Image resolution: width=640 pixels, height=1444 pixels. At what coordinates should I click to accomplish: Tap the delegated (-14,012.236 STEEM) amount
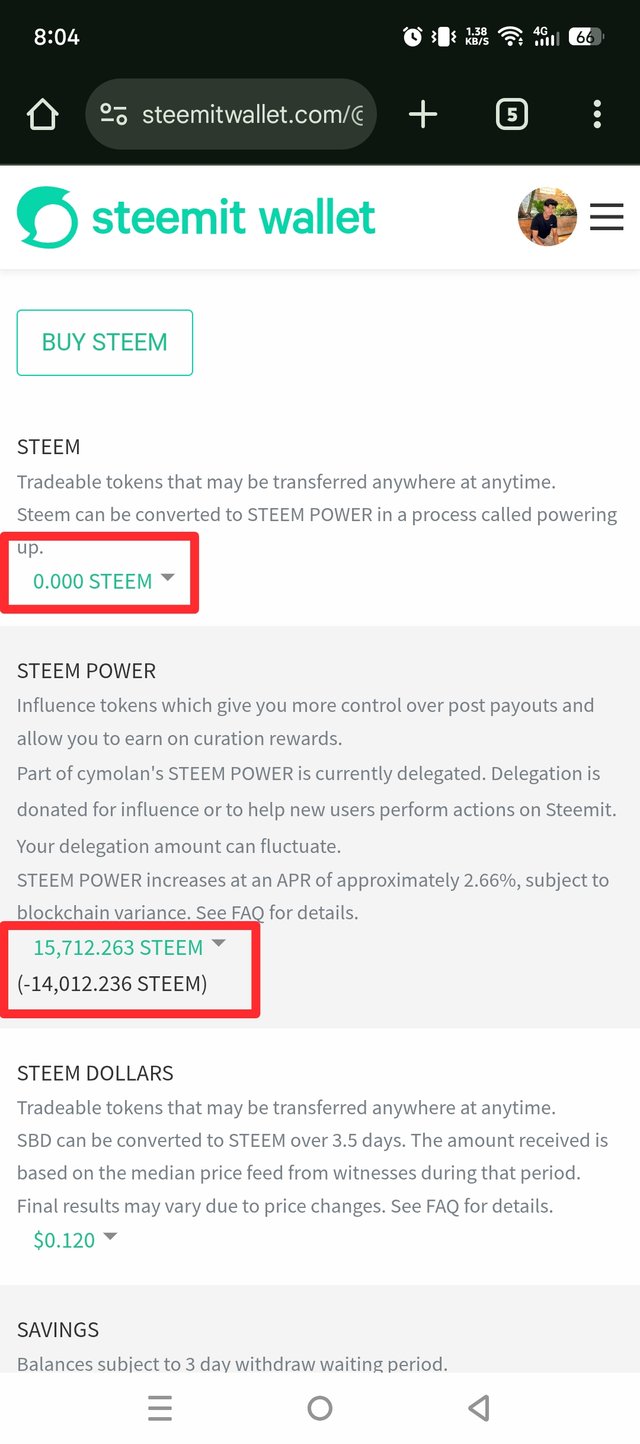pos(112,984)
